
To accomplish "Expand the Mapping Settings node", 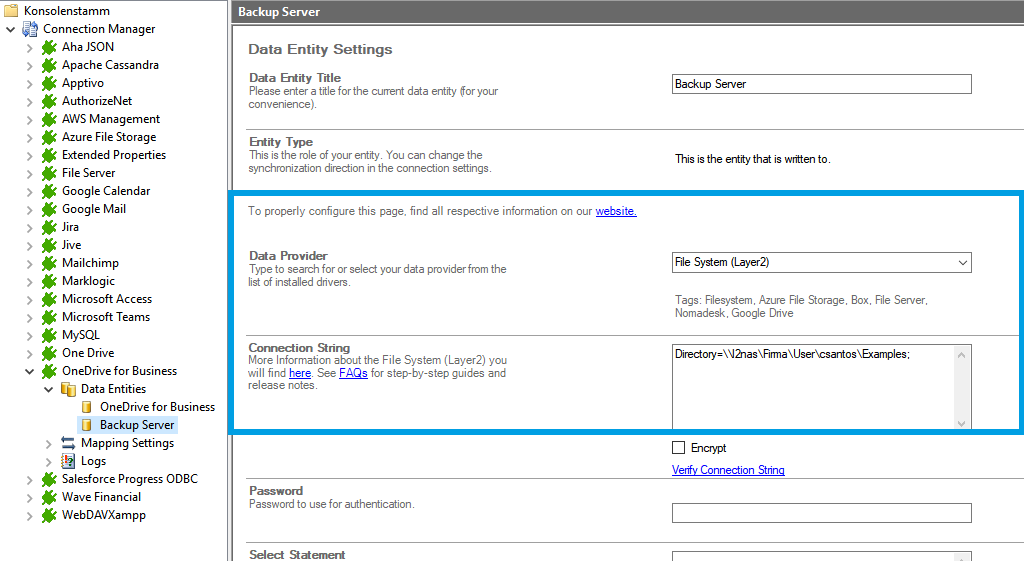I will tap(49, 443).
